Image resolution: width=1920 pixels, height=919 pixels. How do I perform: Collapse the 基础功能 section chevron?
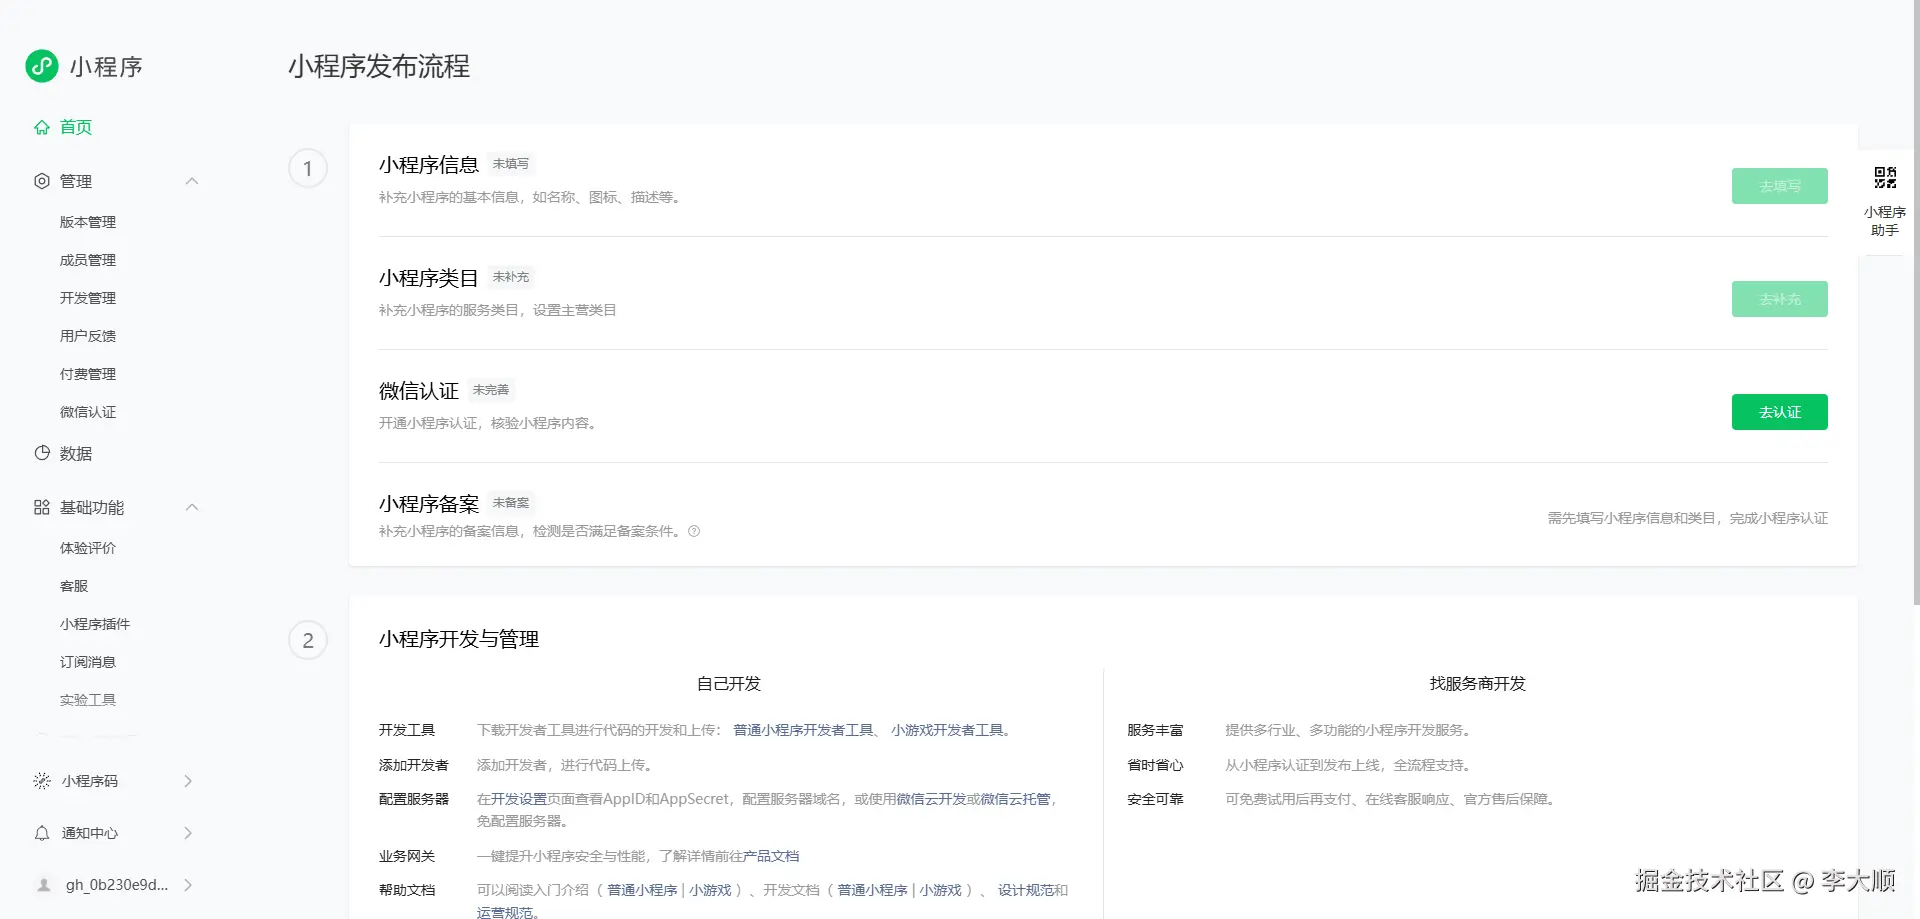[192, 507]
